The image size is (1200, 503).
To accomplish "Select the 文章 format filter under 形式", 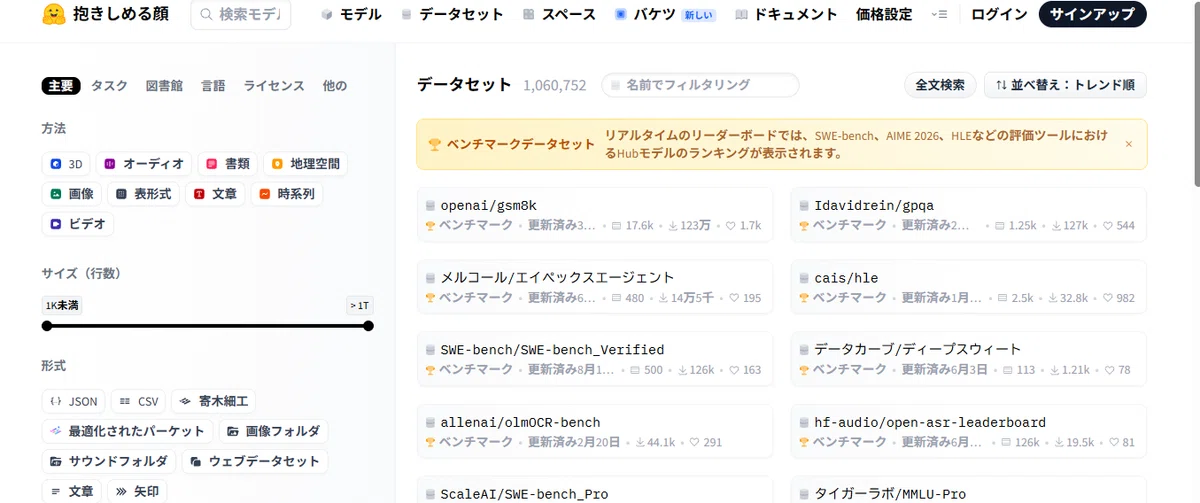I will [72, 491].
